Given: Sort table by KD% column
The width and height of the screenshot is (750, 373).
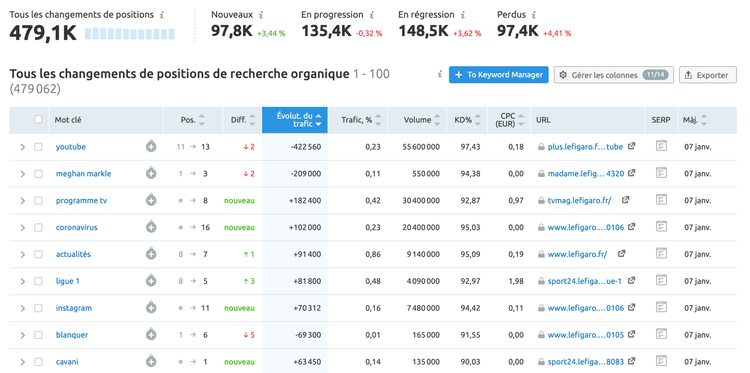Looking at the screenshot, I should (467, 120).
